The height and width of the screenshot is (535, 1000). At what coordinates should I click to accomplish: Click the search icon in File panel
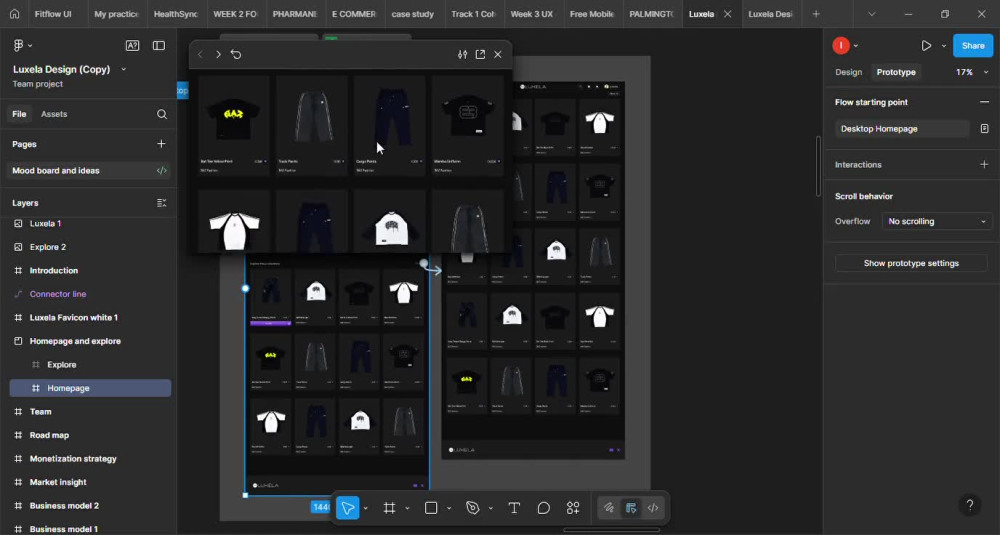point(162,114)
